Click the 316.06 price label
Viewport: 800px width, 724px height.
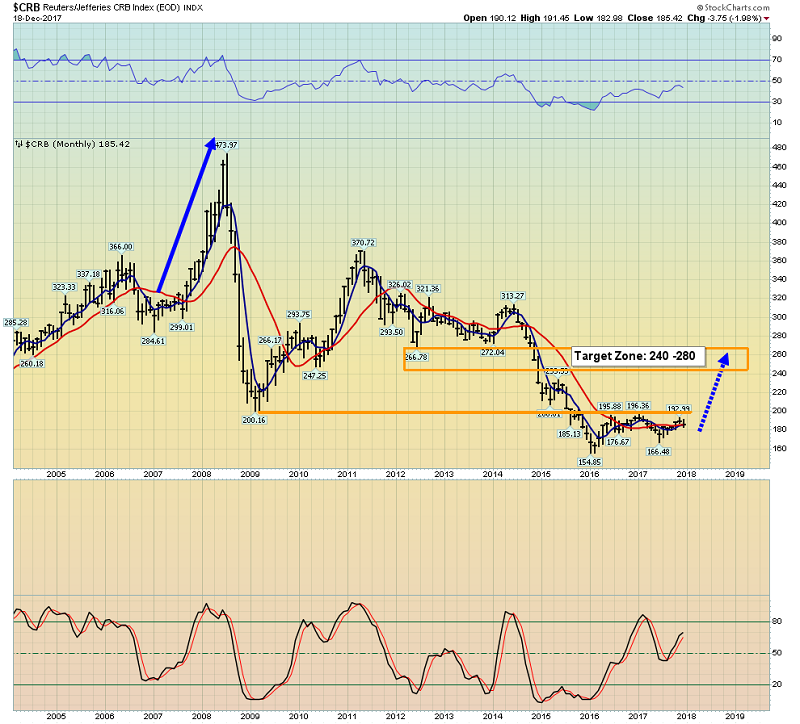coord(113,311)
